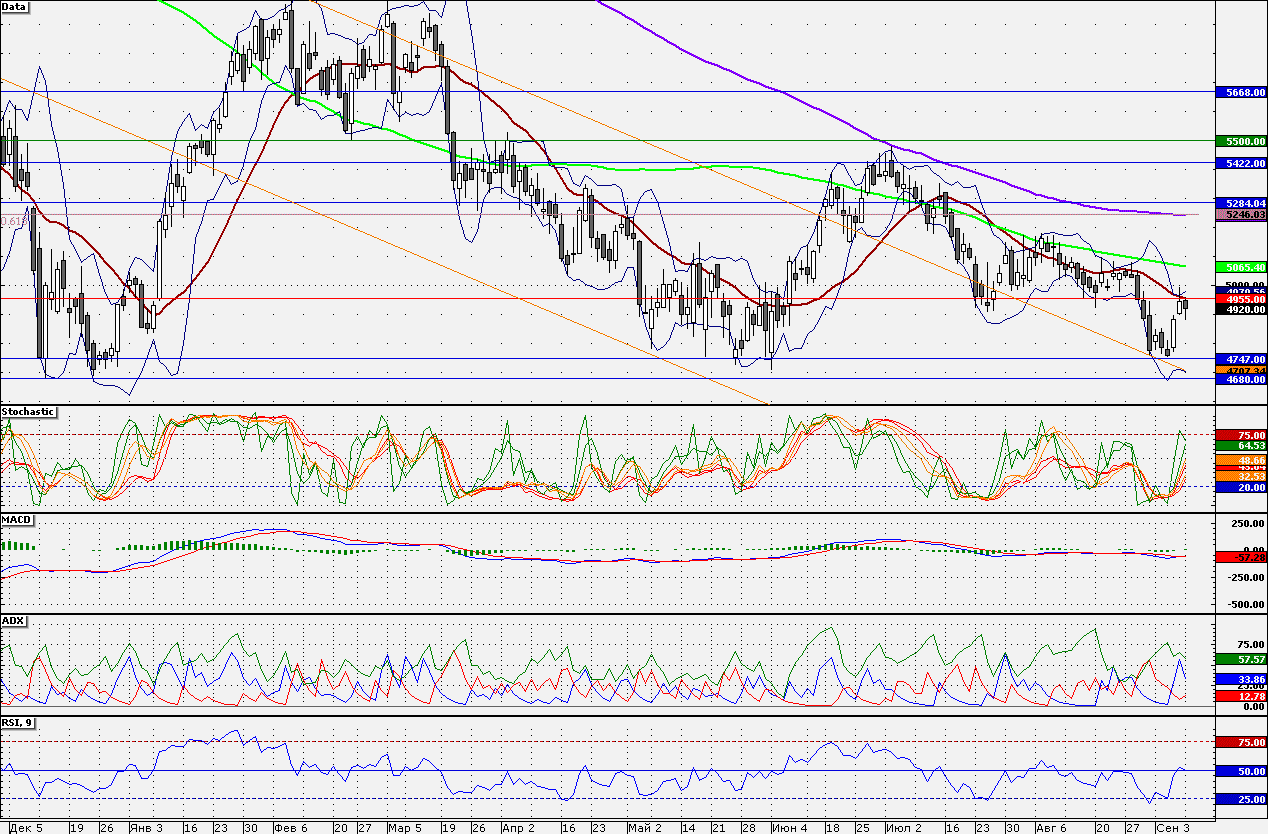1268x834 pixels.
Task: Click the ADX indicator label
Action: (x=13, y=621)
